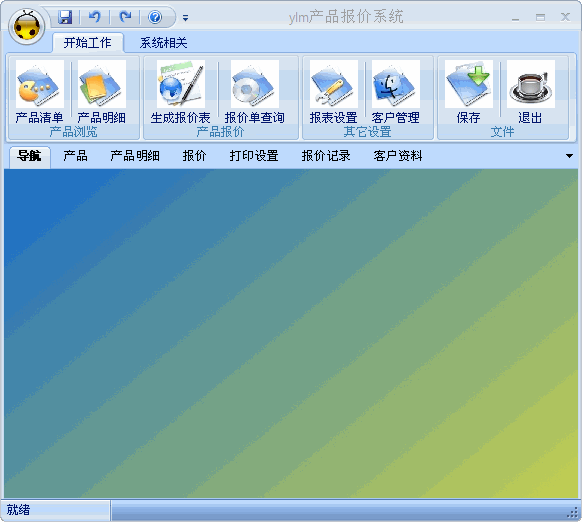Click the redo arrow in quick access toolbar
The height and width of the screenshot is (522, 582).
click(x=125, y=17)
